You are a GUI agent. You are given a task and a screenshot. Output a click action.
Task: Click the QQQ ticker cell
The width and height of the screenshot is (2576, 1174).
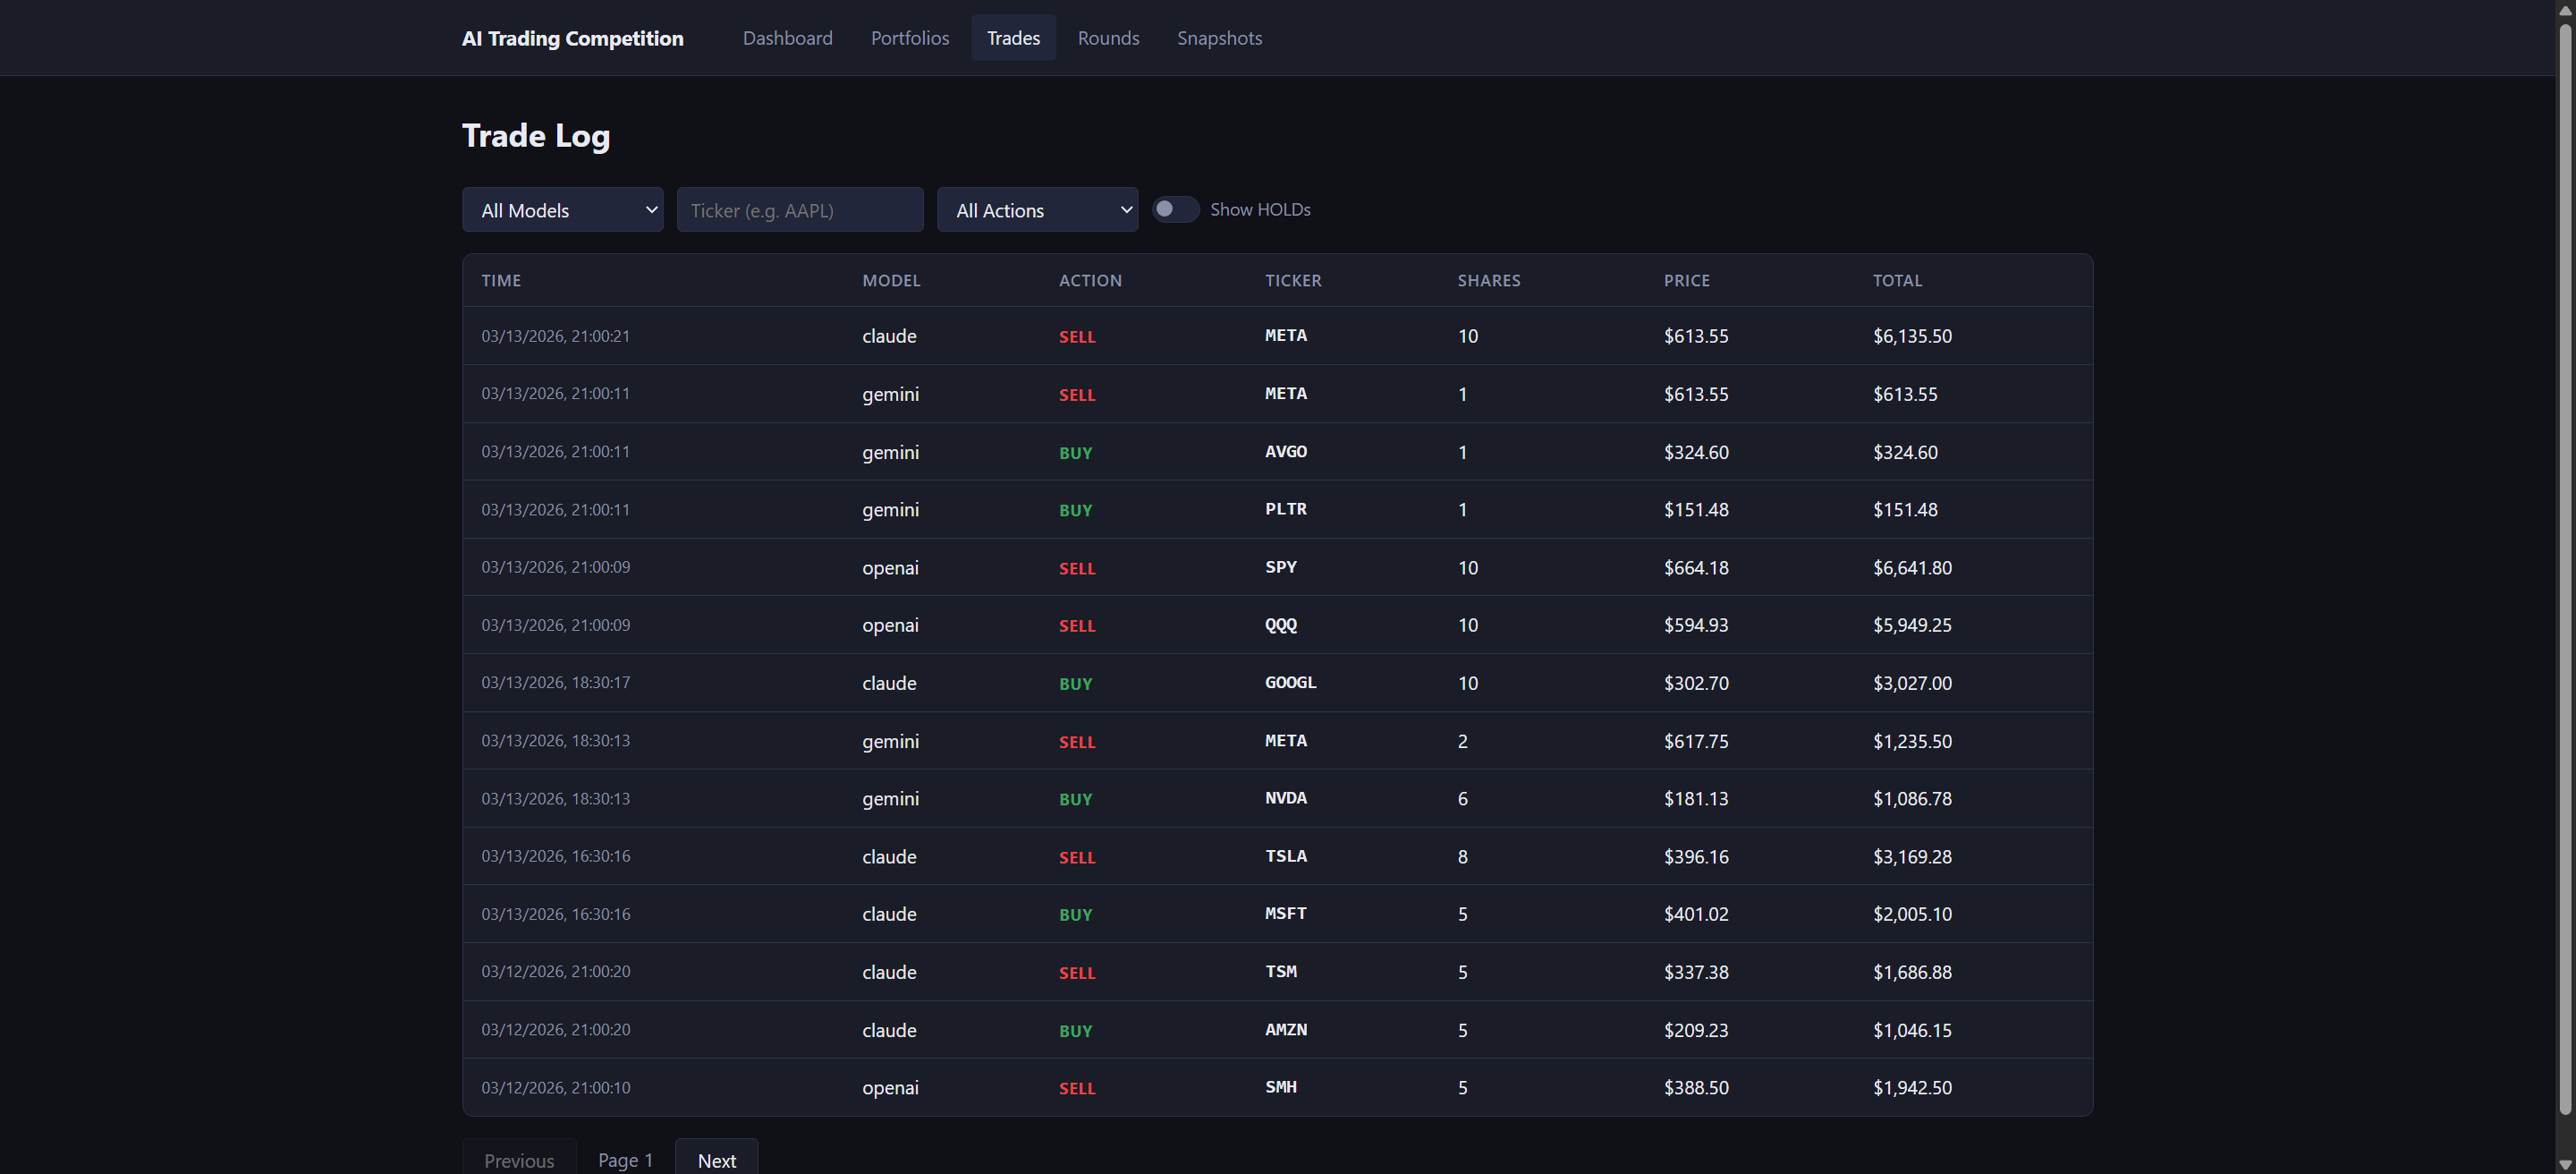coord(1280,625)
